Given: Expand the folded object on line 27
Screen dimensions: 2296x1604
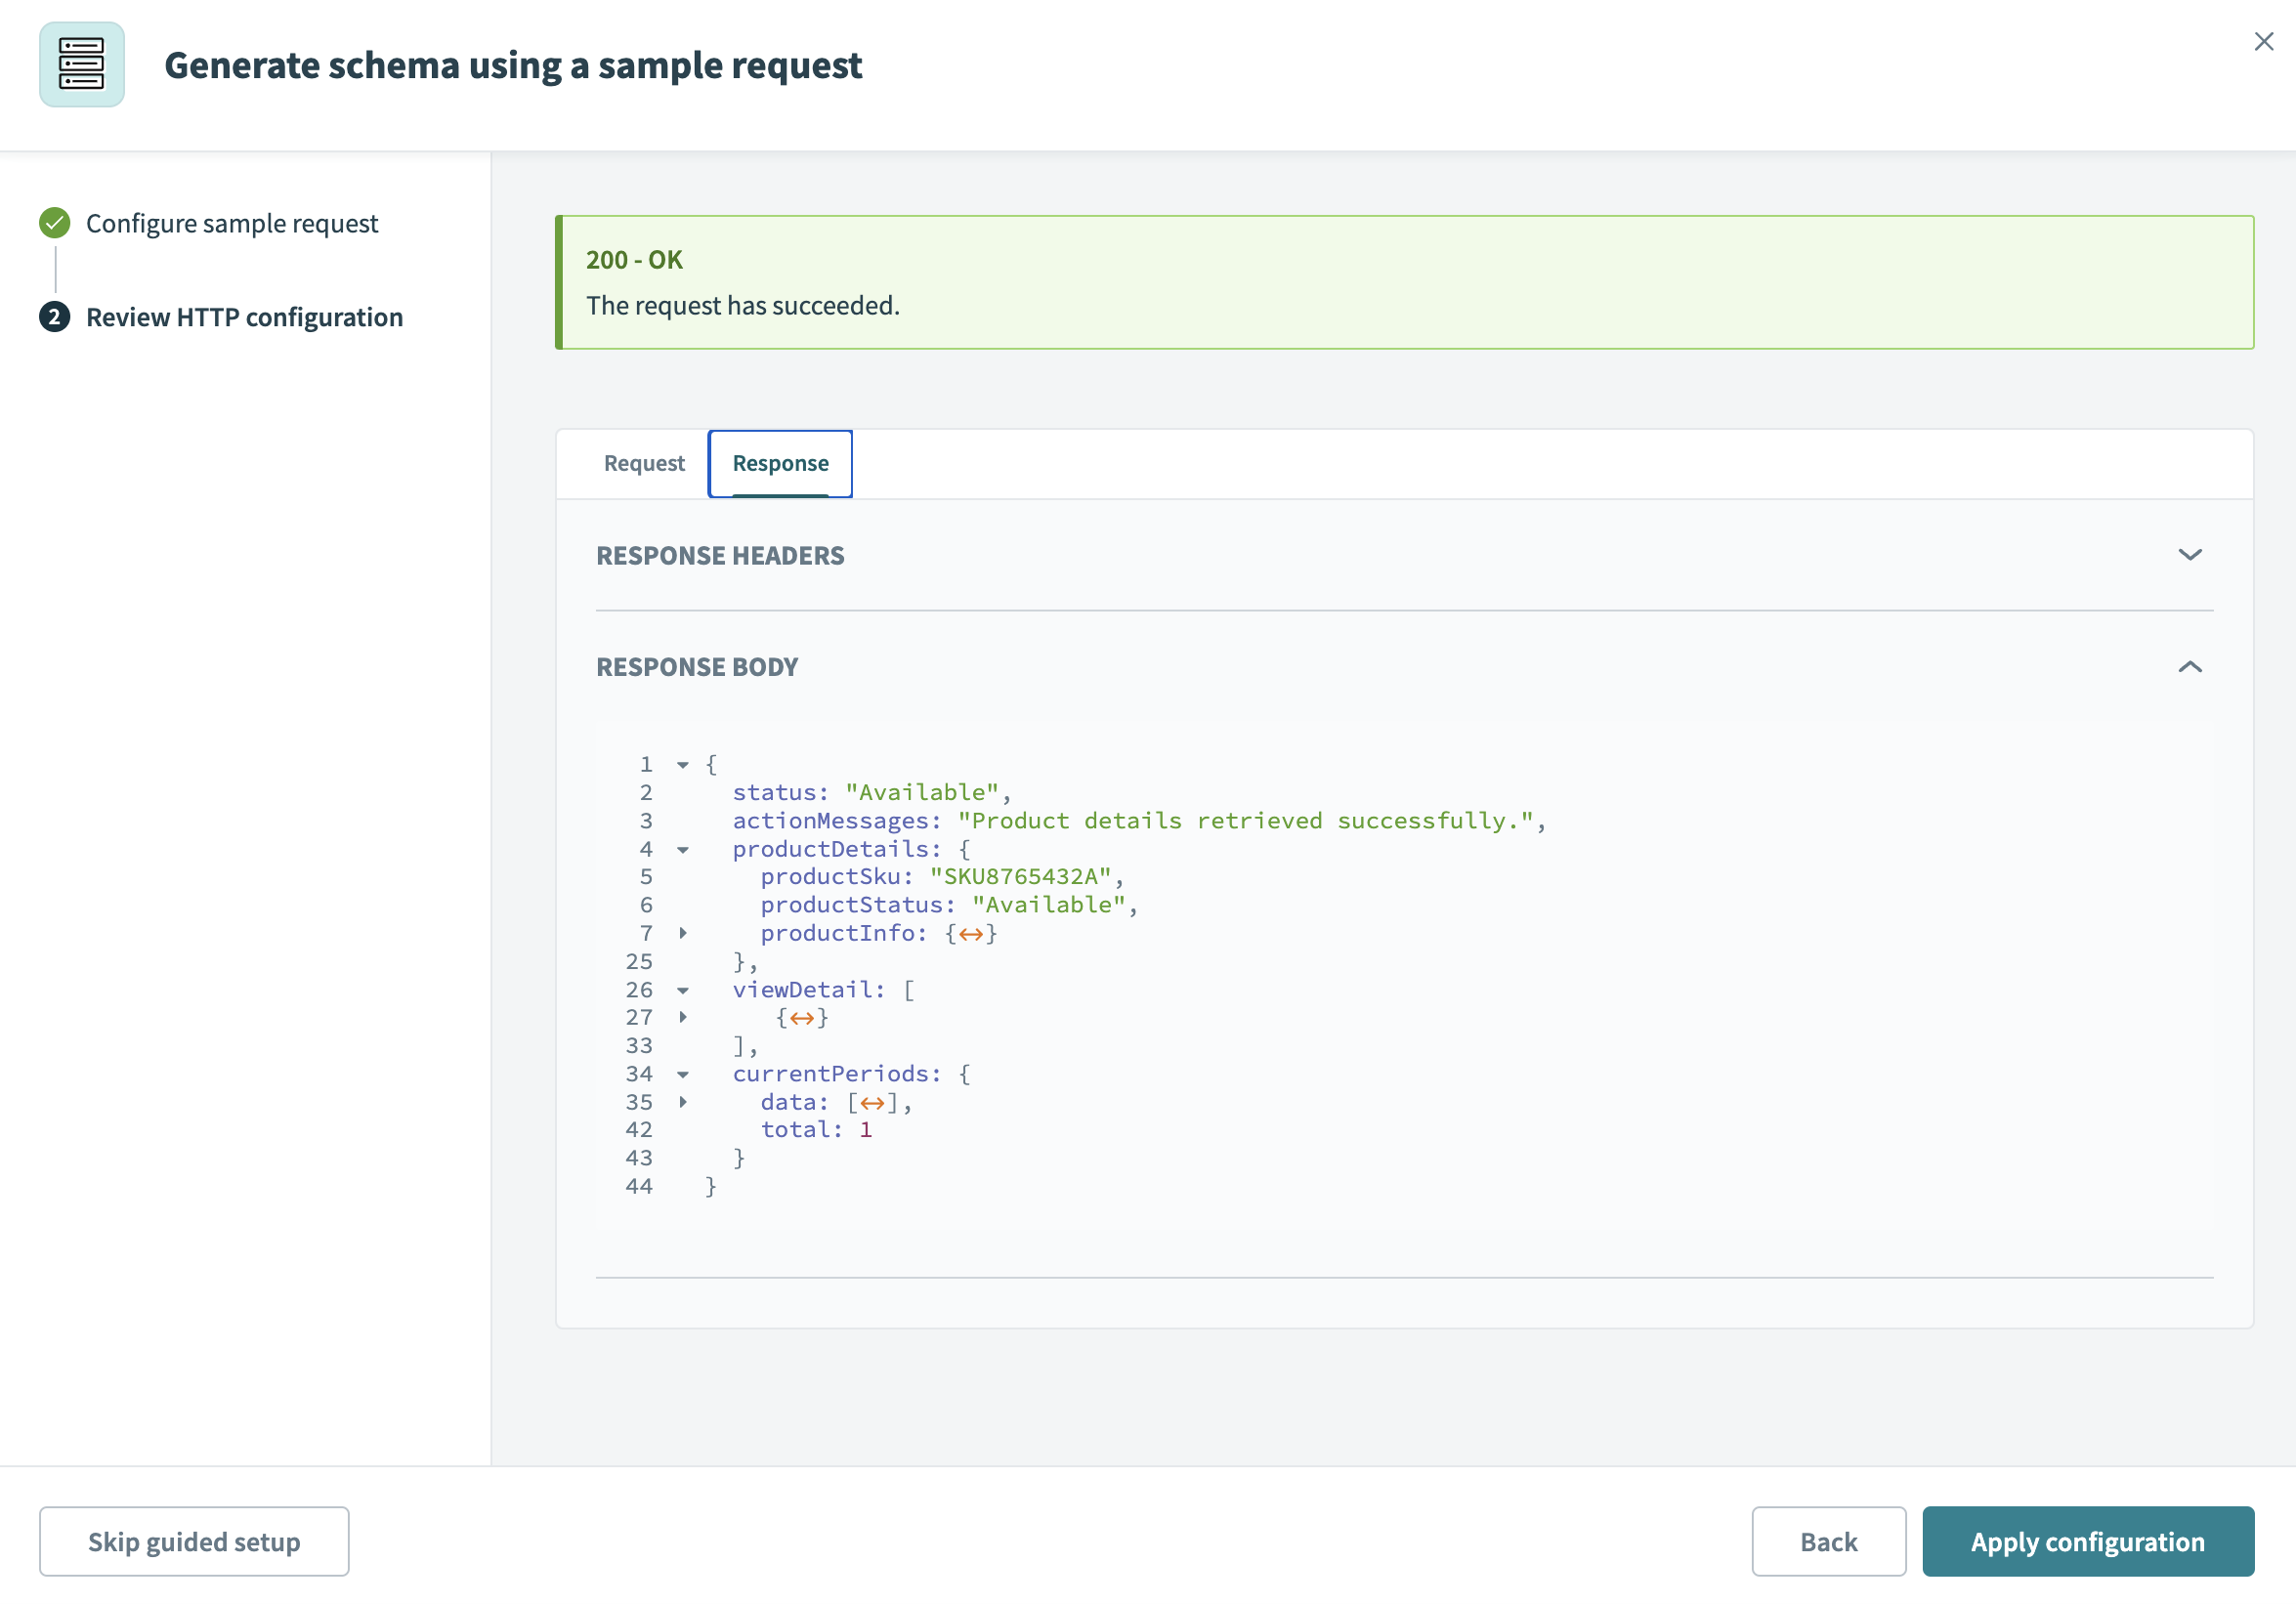Looking at the screenshot, I should click(x=683, y=1017).
